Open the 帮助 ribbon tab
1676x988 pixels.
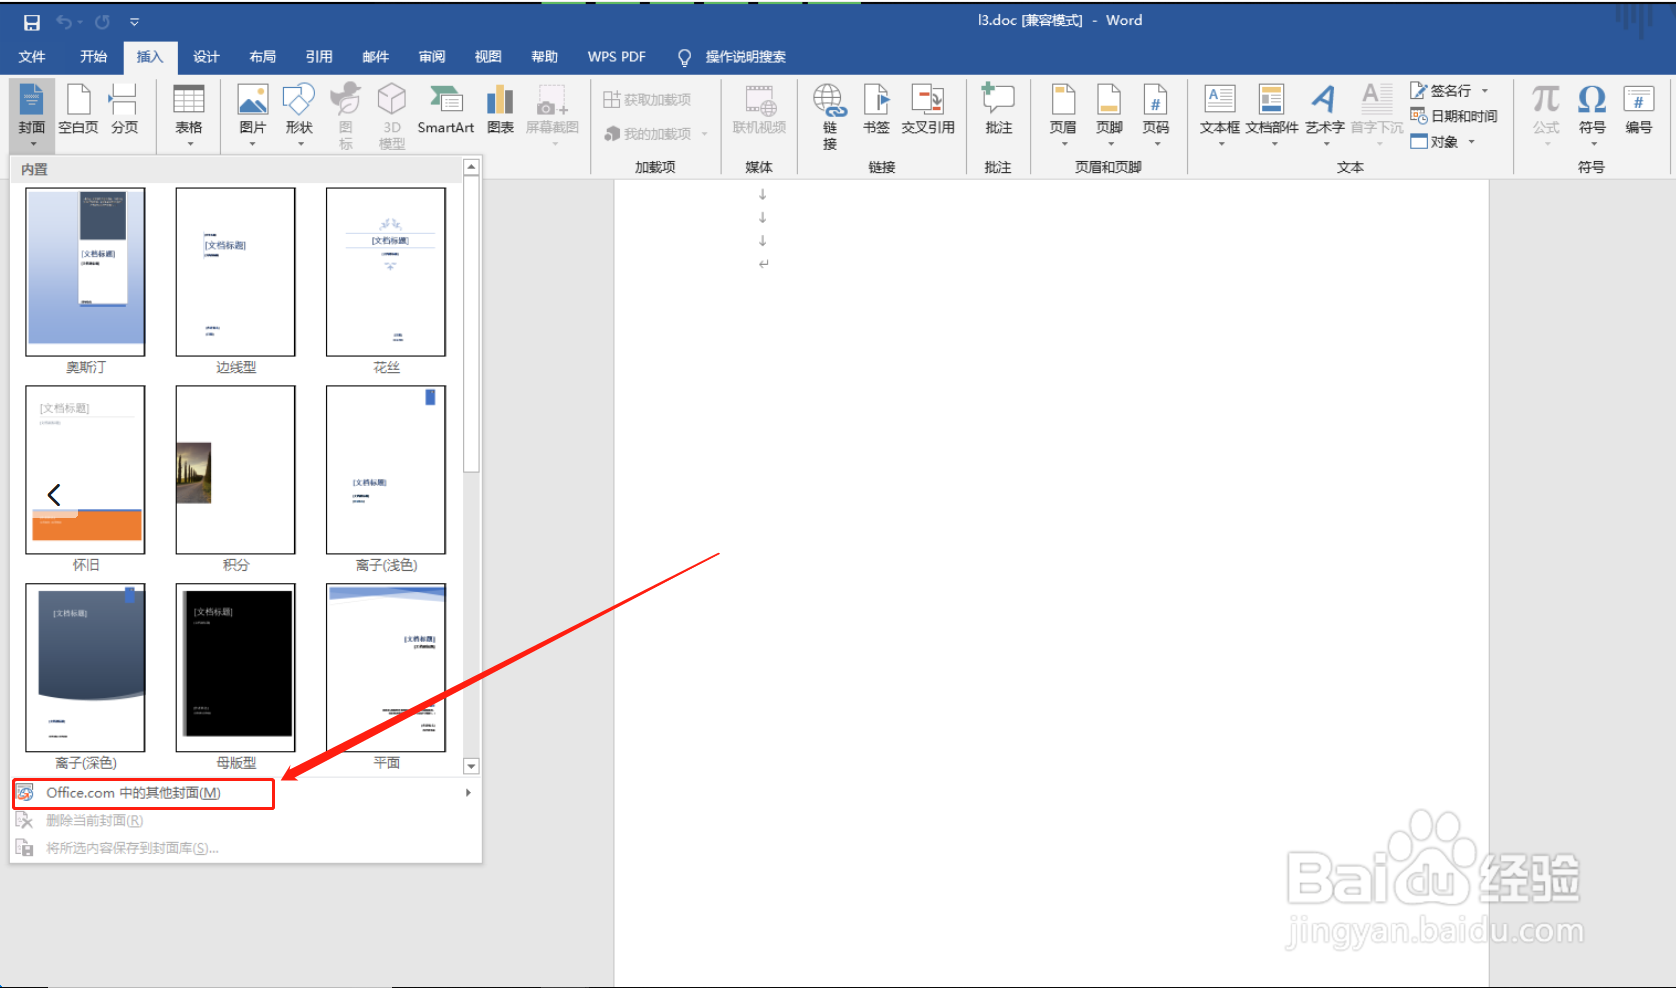tap(545, 57)
